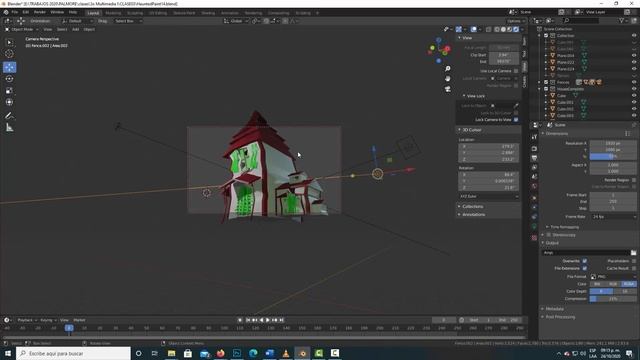The height and width of the screenshot is (360, 640).
Task: Open the File Format PNG dropdown
Action: coord(613,277)
